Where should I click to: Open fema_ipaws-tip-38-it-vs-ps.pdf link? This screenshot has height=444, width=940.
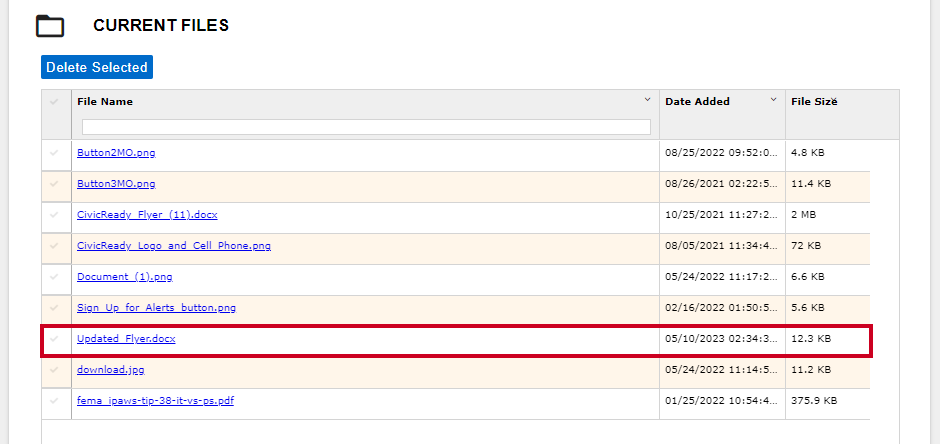point(155,401)
